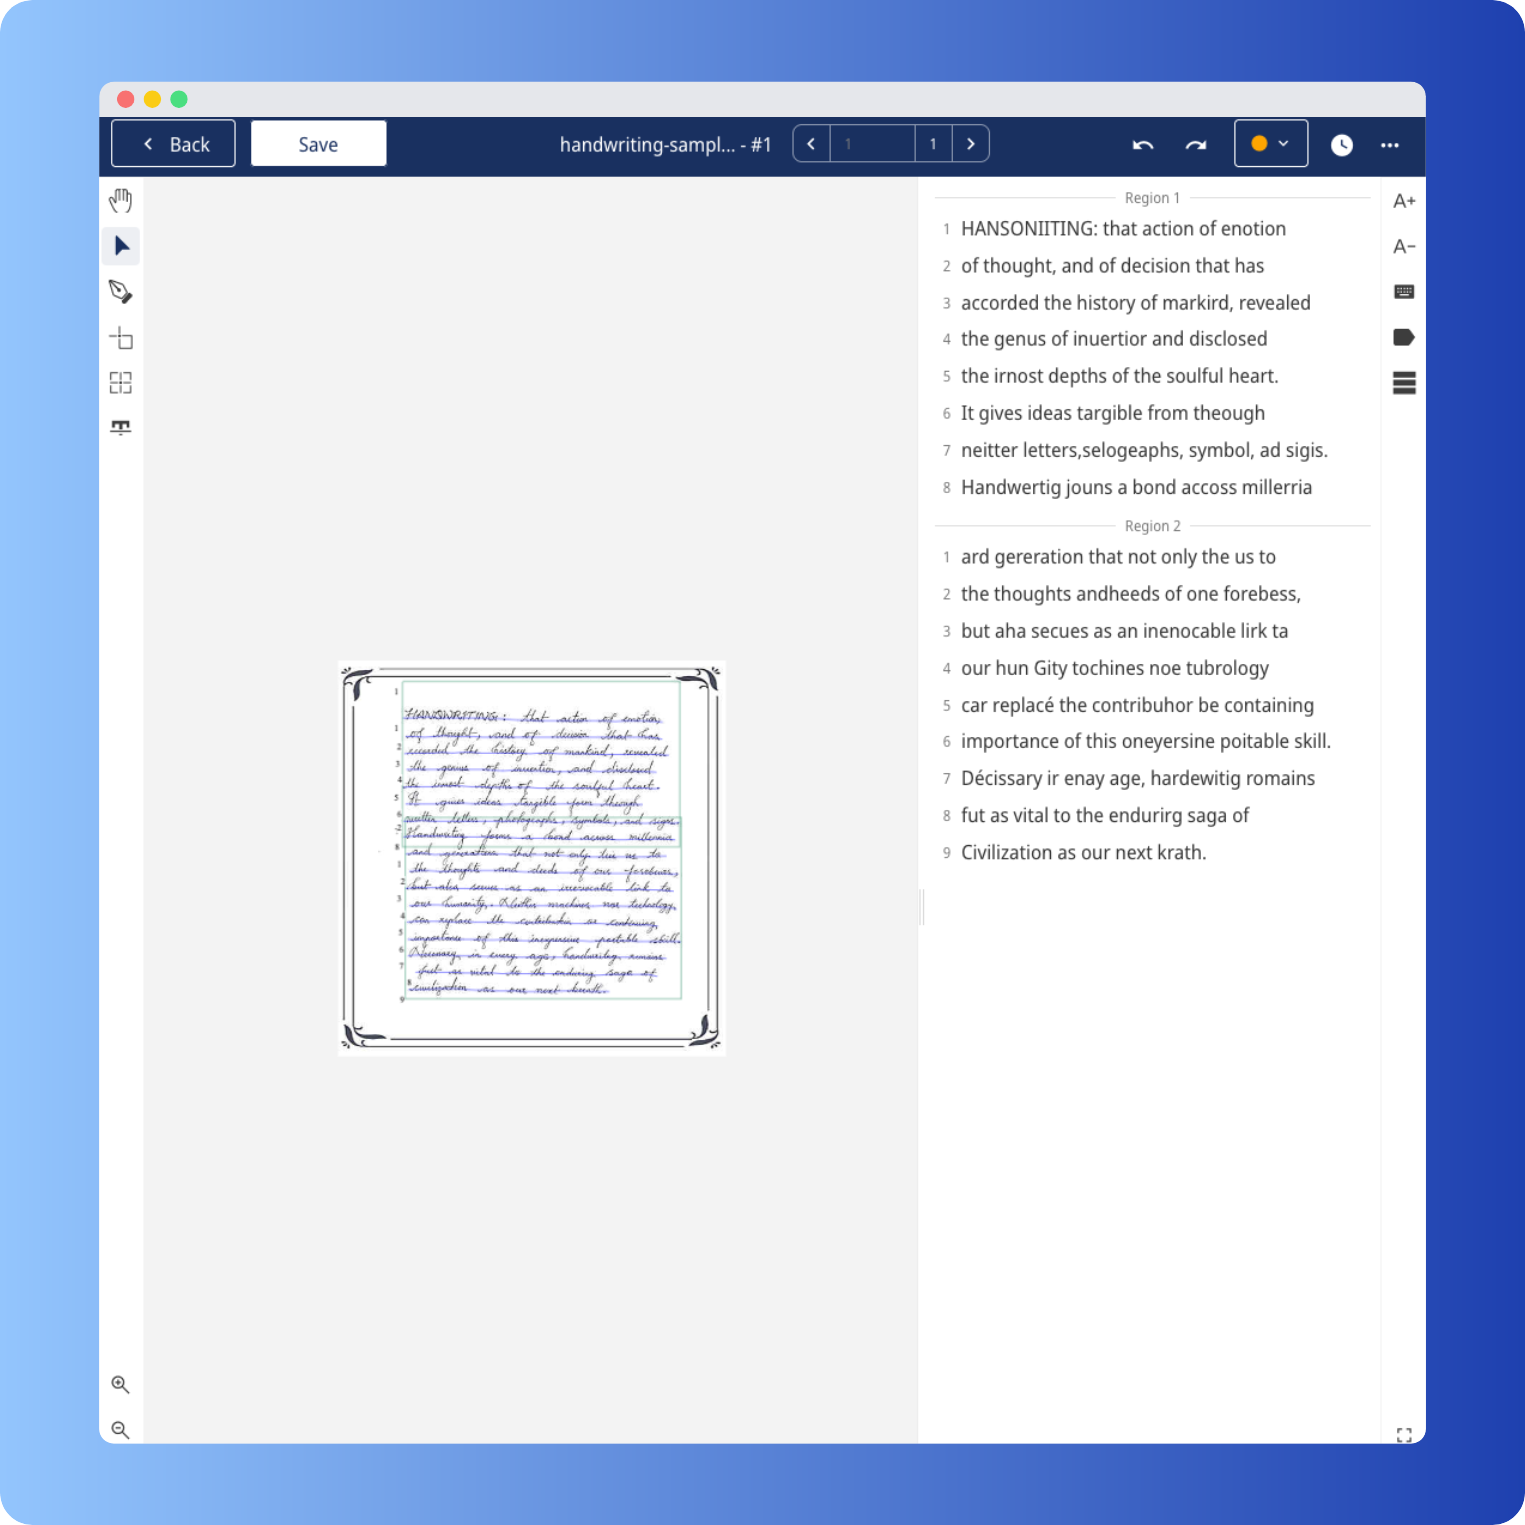Increase transcription font size with A+
The image size is (1525, 1525).
[x=1404, y=201]
